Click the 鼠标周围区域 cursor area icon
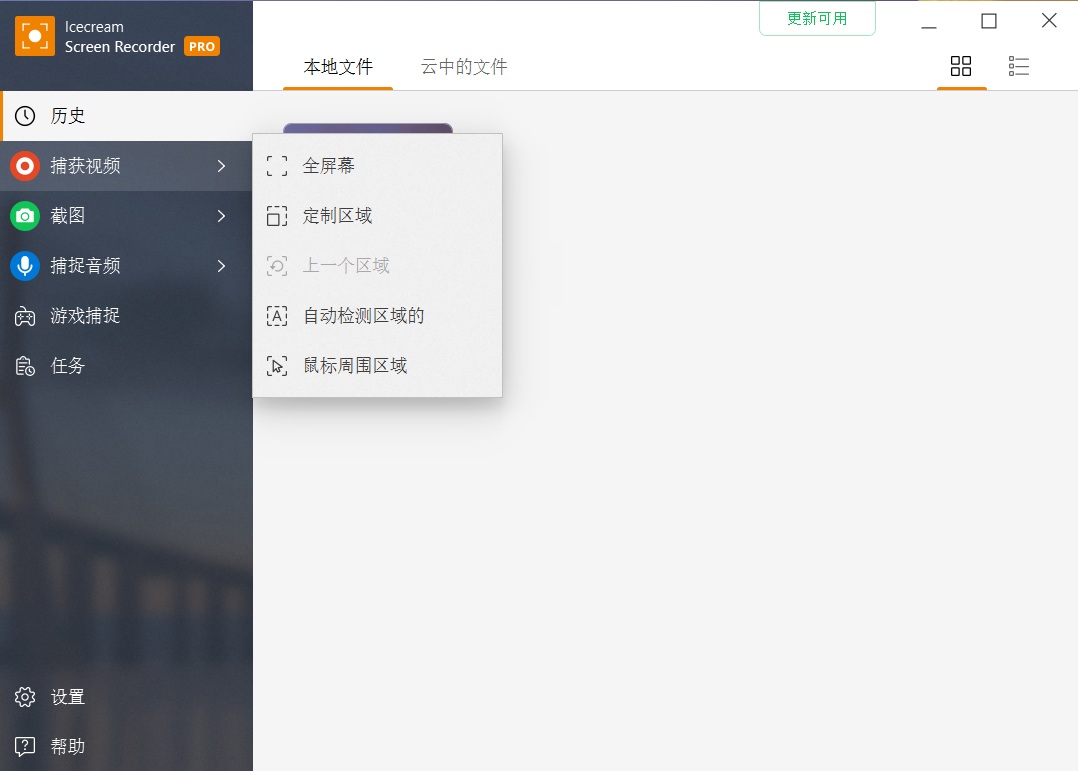 coord(277,366)
